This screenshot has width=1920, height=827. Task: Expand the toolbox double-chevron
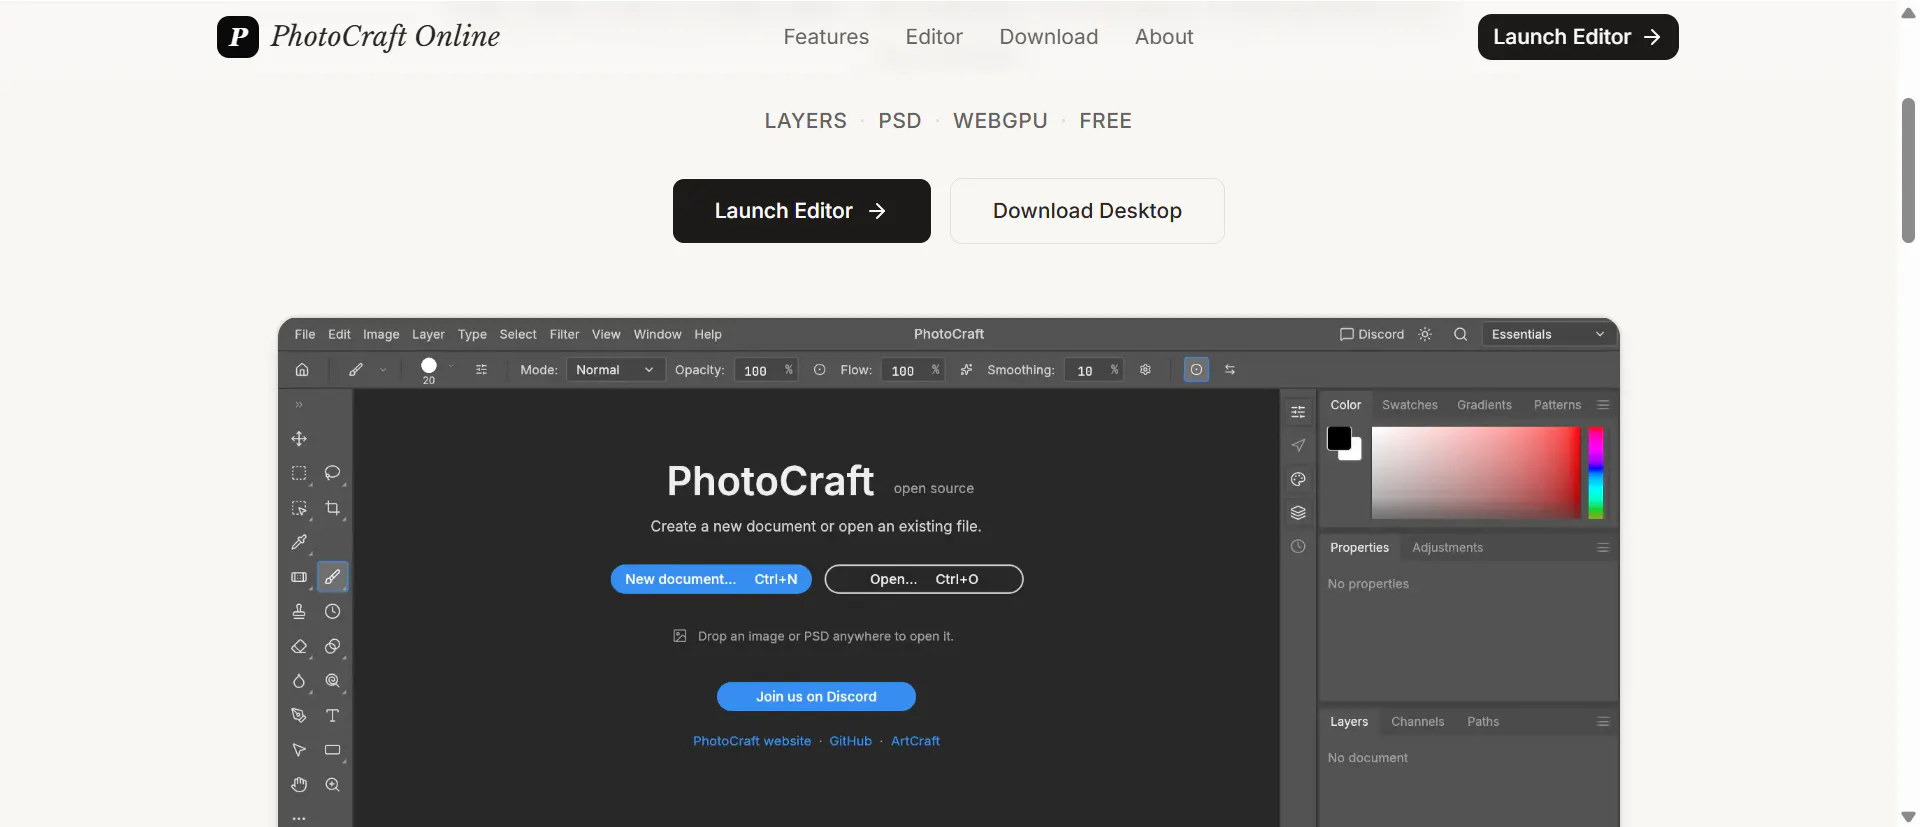pyautogui.click(x=299, y=405)
